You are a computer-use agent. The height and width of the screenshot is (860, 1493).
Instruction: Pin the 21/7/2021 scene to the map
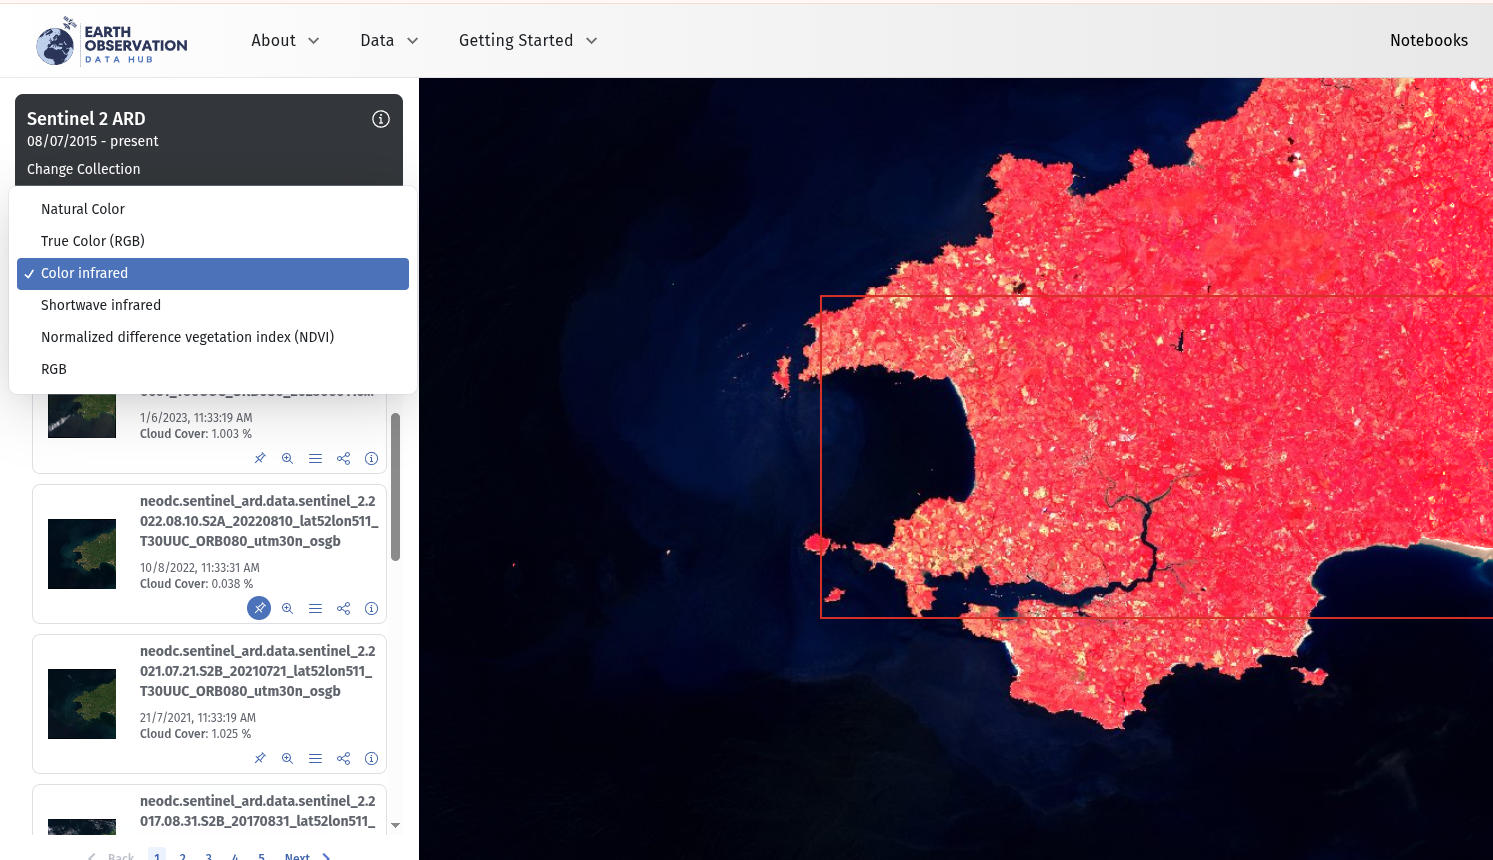pyautogui.click(x=260, y=758)
